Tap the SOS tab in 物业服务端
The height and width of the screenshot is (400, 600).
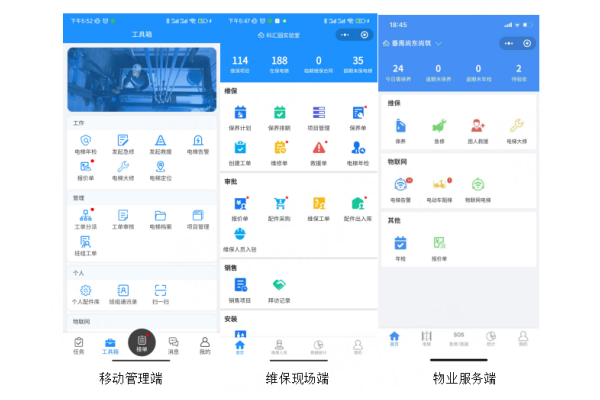coord(459,338)
